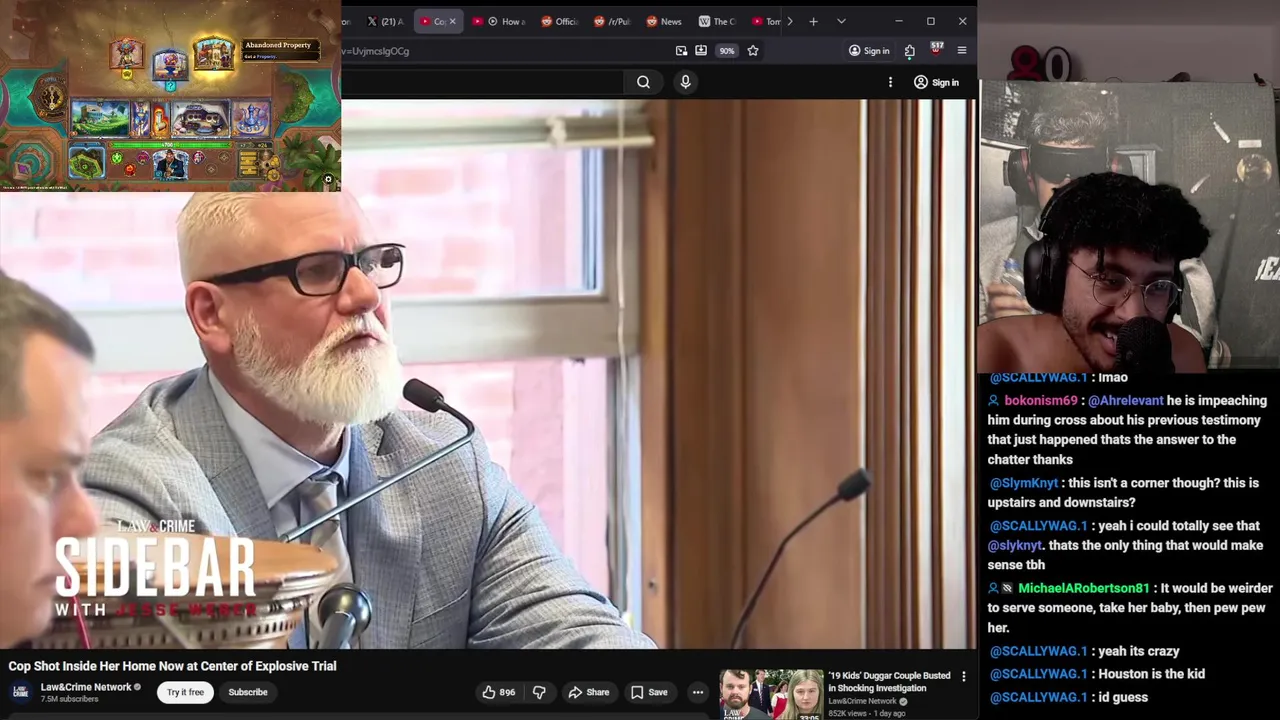The width and height of the screenshot is (1280, 720).
Task: Click the chat message 'id guess'
Action: tap(1121, 697)
